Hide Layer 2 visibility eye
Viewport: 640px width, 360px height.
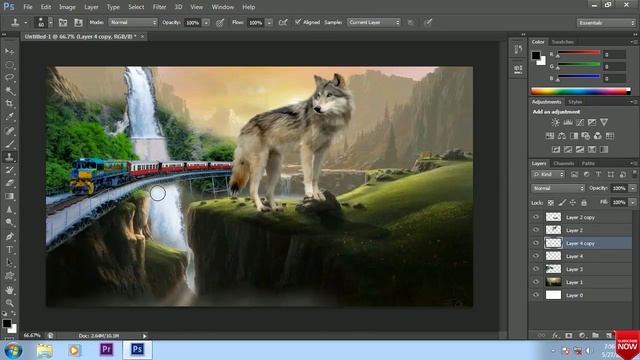click(536, 230)
